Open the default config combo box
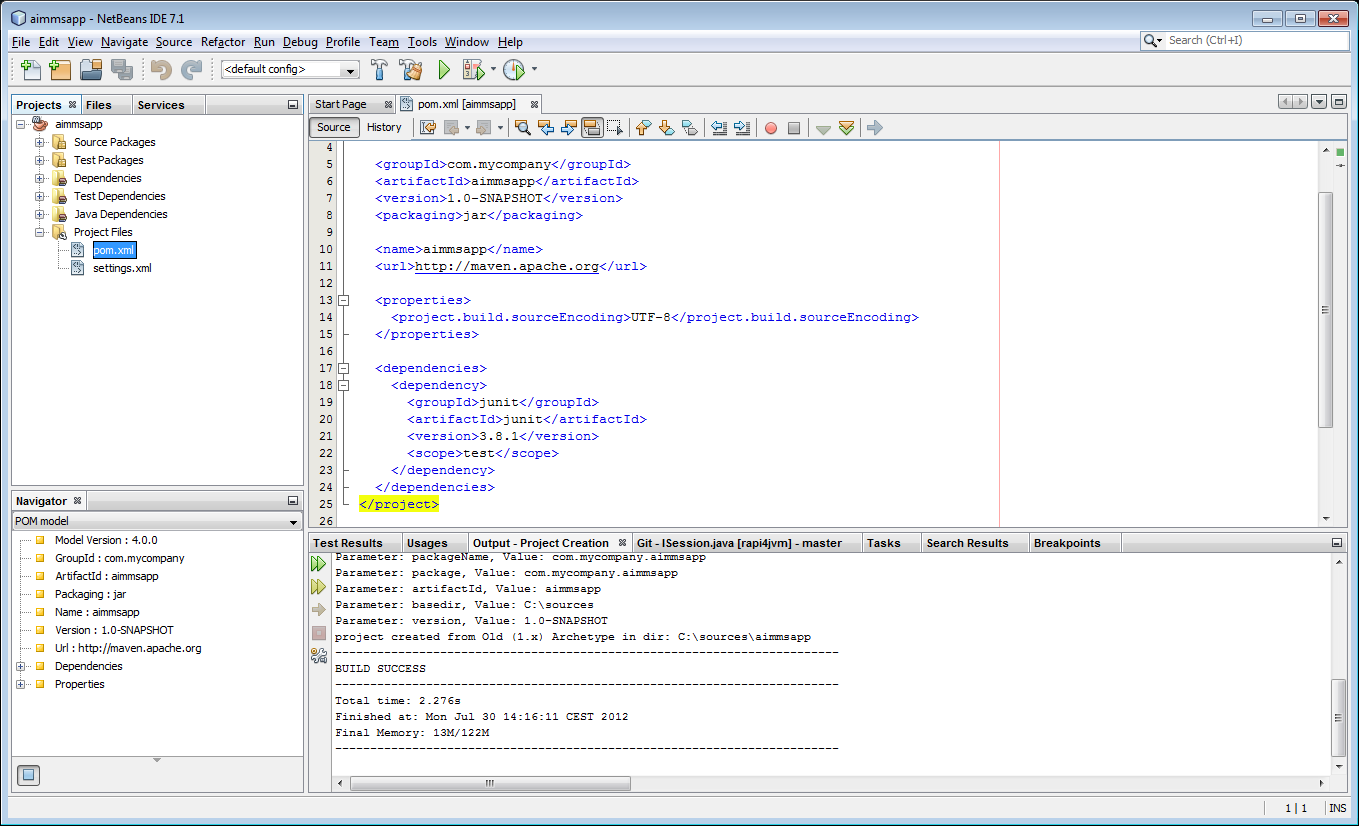The height and width of the screenshot is (826, 1359). tap(290, 70)
